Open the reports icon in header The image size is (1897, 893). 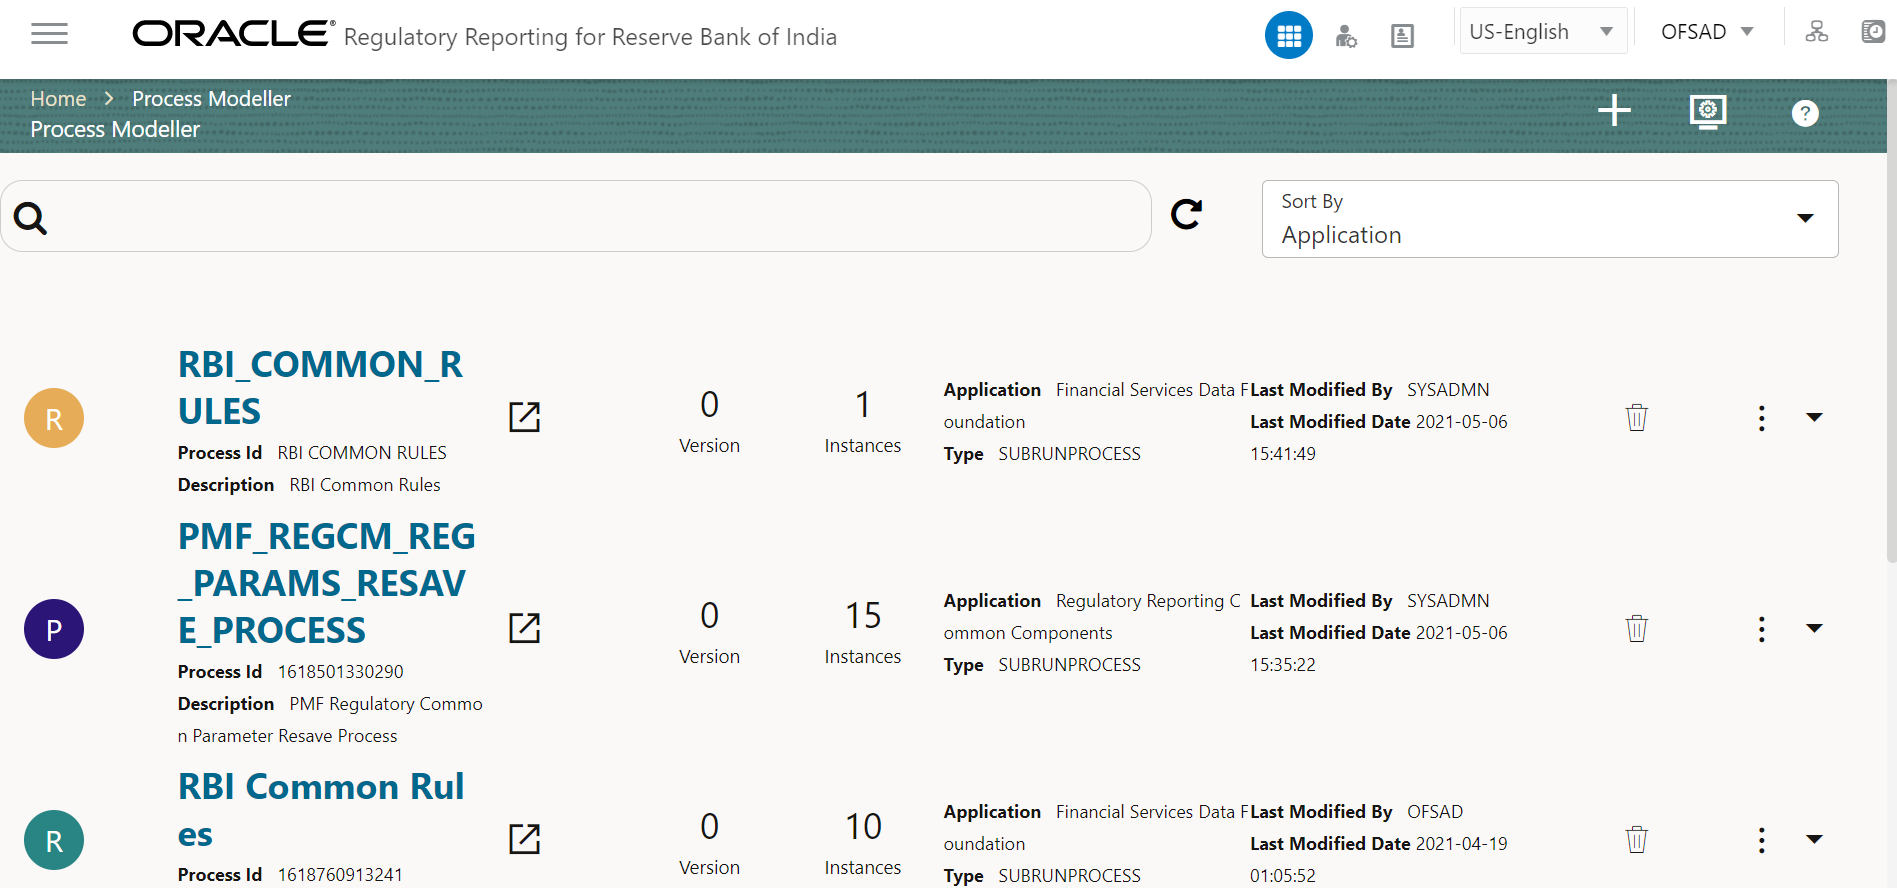[1402, 37]
